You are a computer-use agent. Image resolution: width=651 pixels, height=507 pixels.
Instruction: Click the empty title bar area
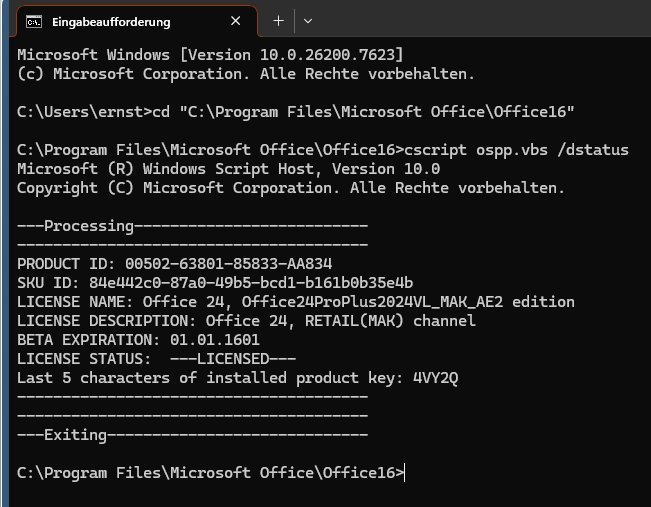(x=482, y=18)
